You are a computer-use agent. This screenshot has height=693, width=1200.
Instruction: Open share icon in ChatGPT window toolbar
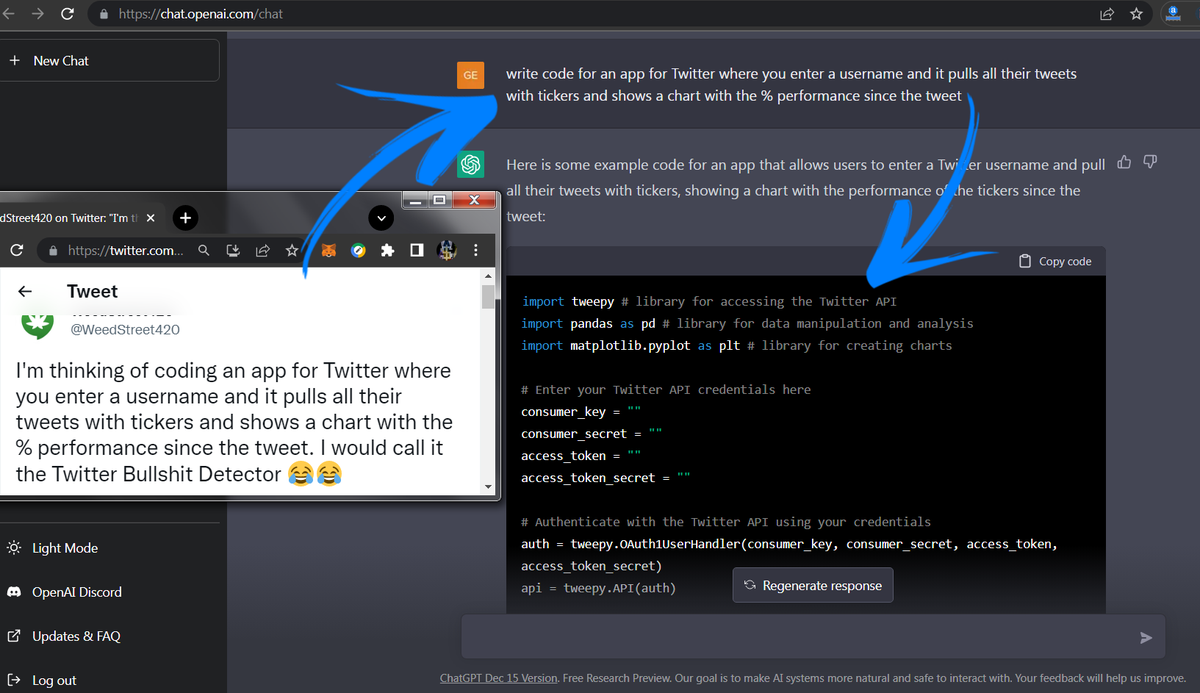[1107, 15]
